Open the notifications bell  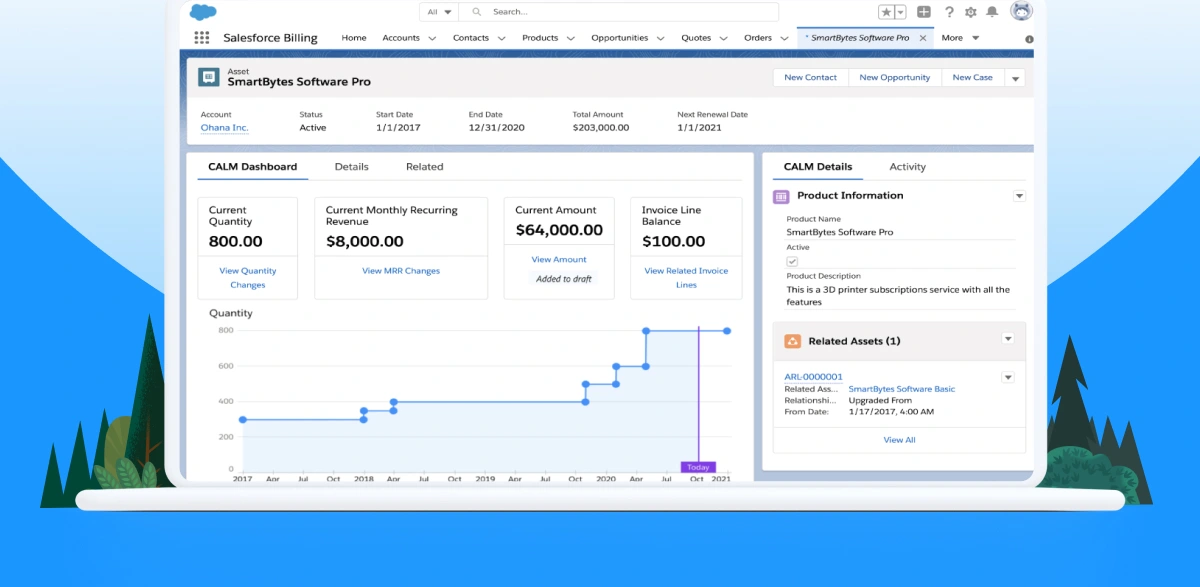click(992, 12)
